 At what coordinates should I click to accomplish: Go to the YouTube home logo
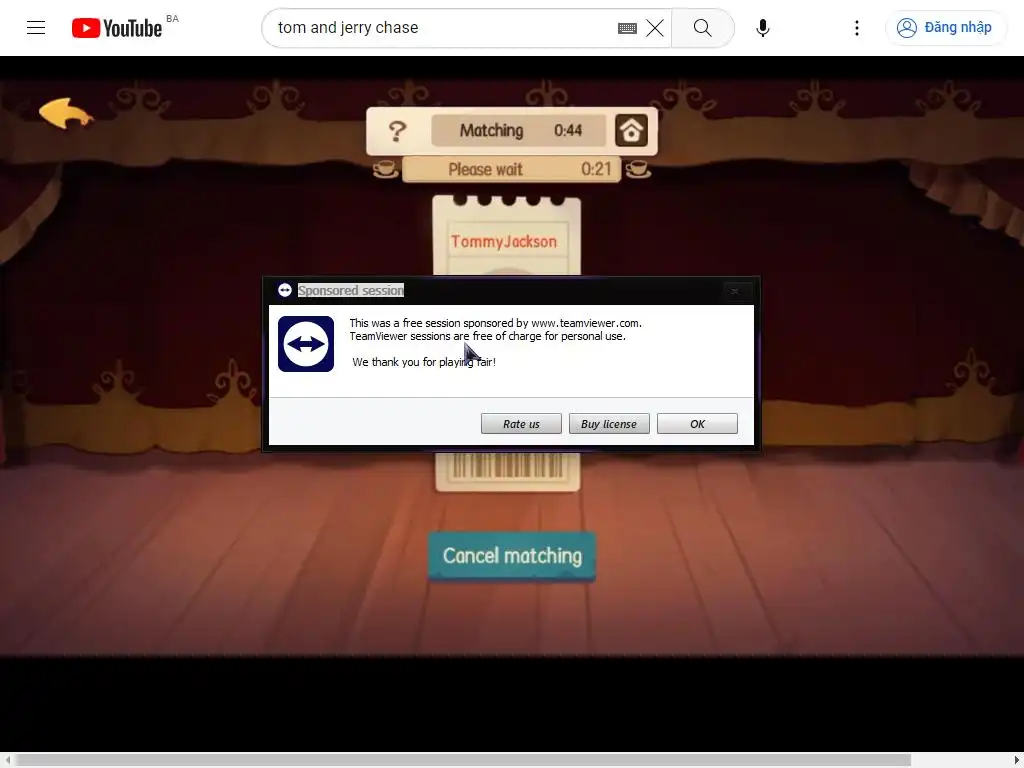coord(117,28)
